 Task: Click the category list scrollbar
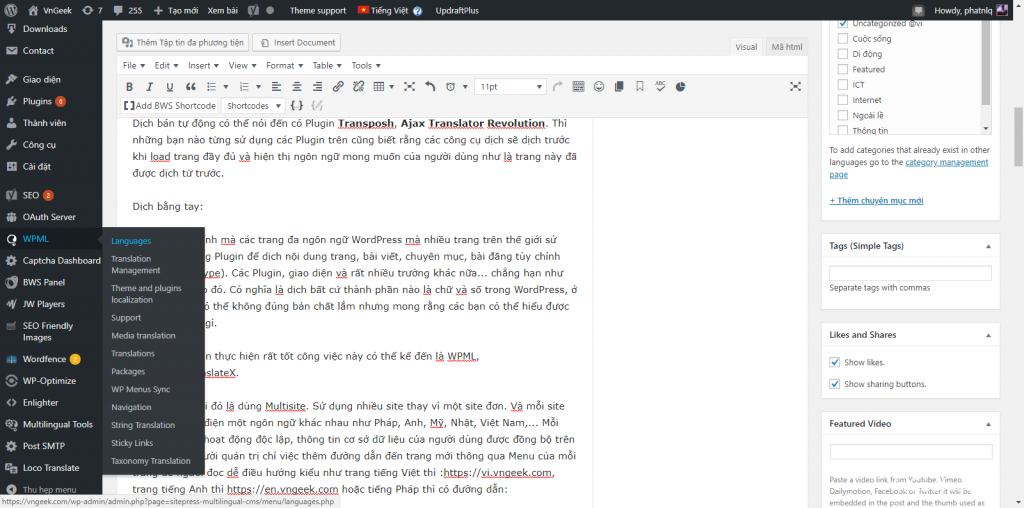coord(985,63)
